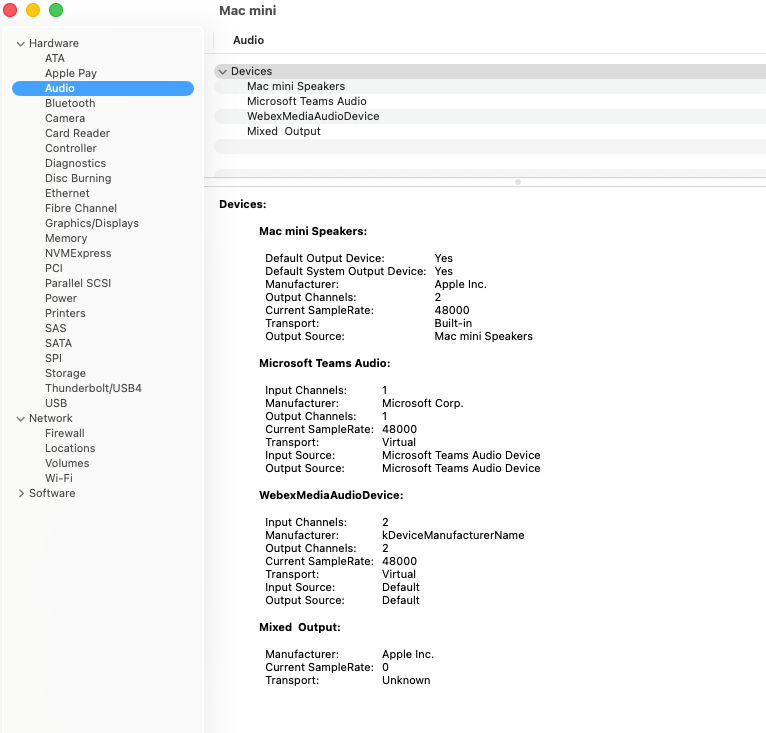Select Mixed Output device row
766x733 pixels.
tap(490, 131)
